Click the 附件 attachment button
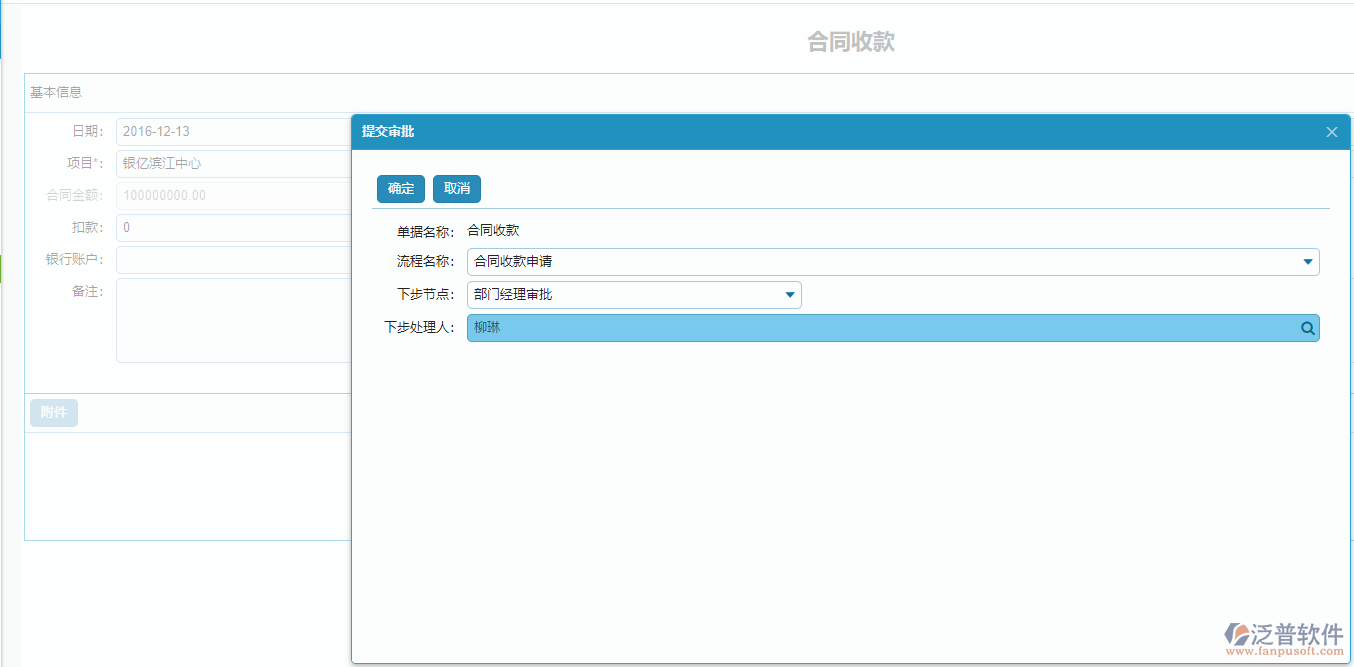The height and width of the screenshot is (667, 1354). (x=53, y=412)
